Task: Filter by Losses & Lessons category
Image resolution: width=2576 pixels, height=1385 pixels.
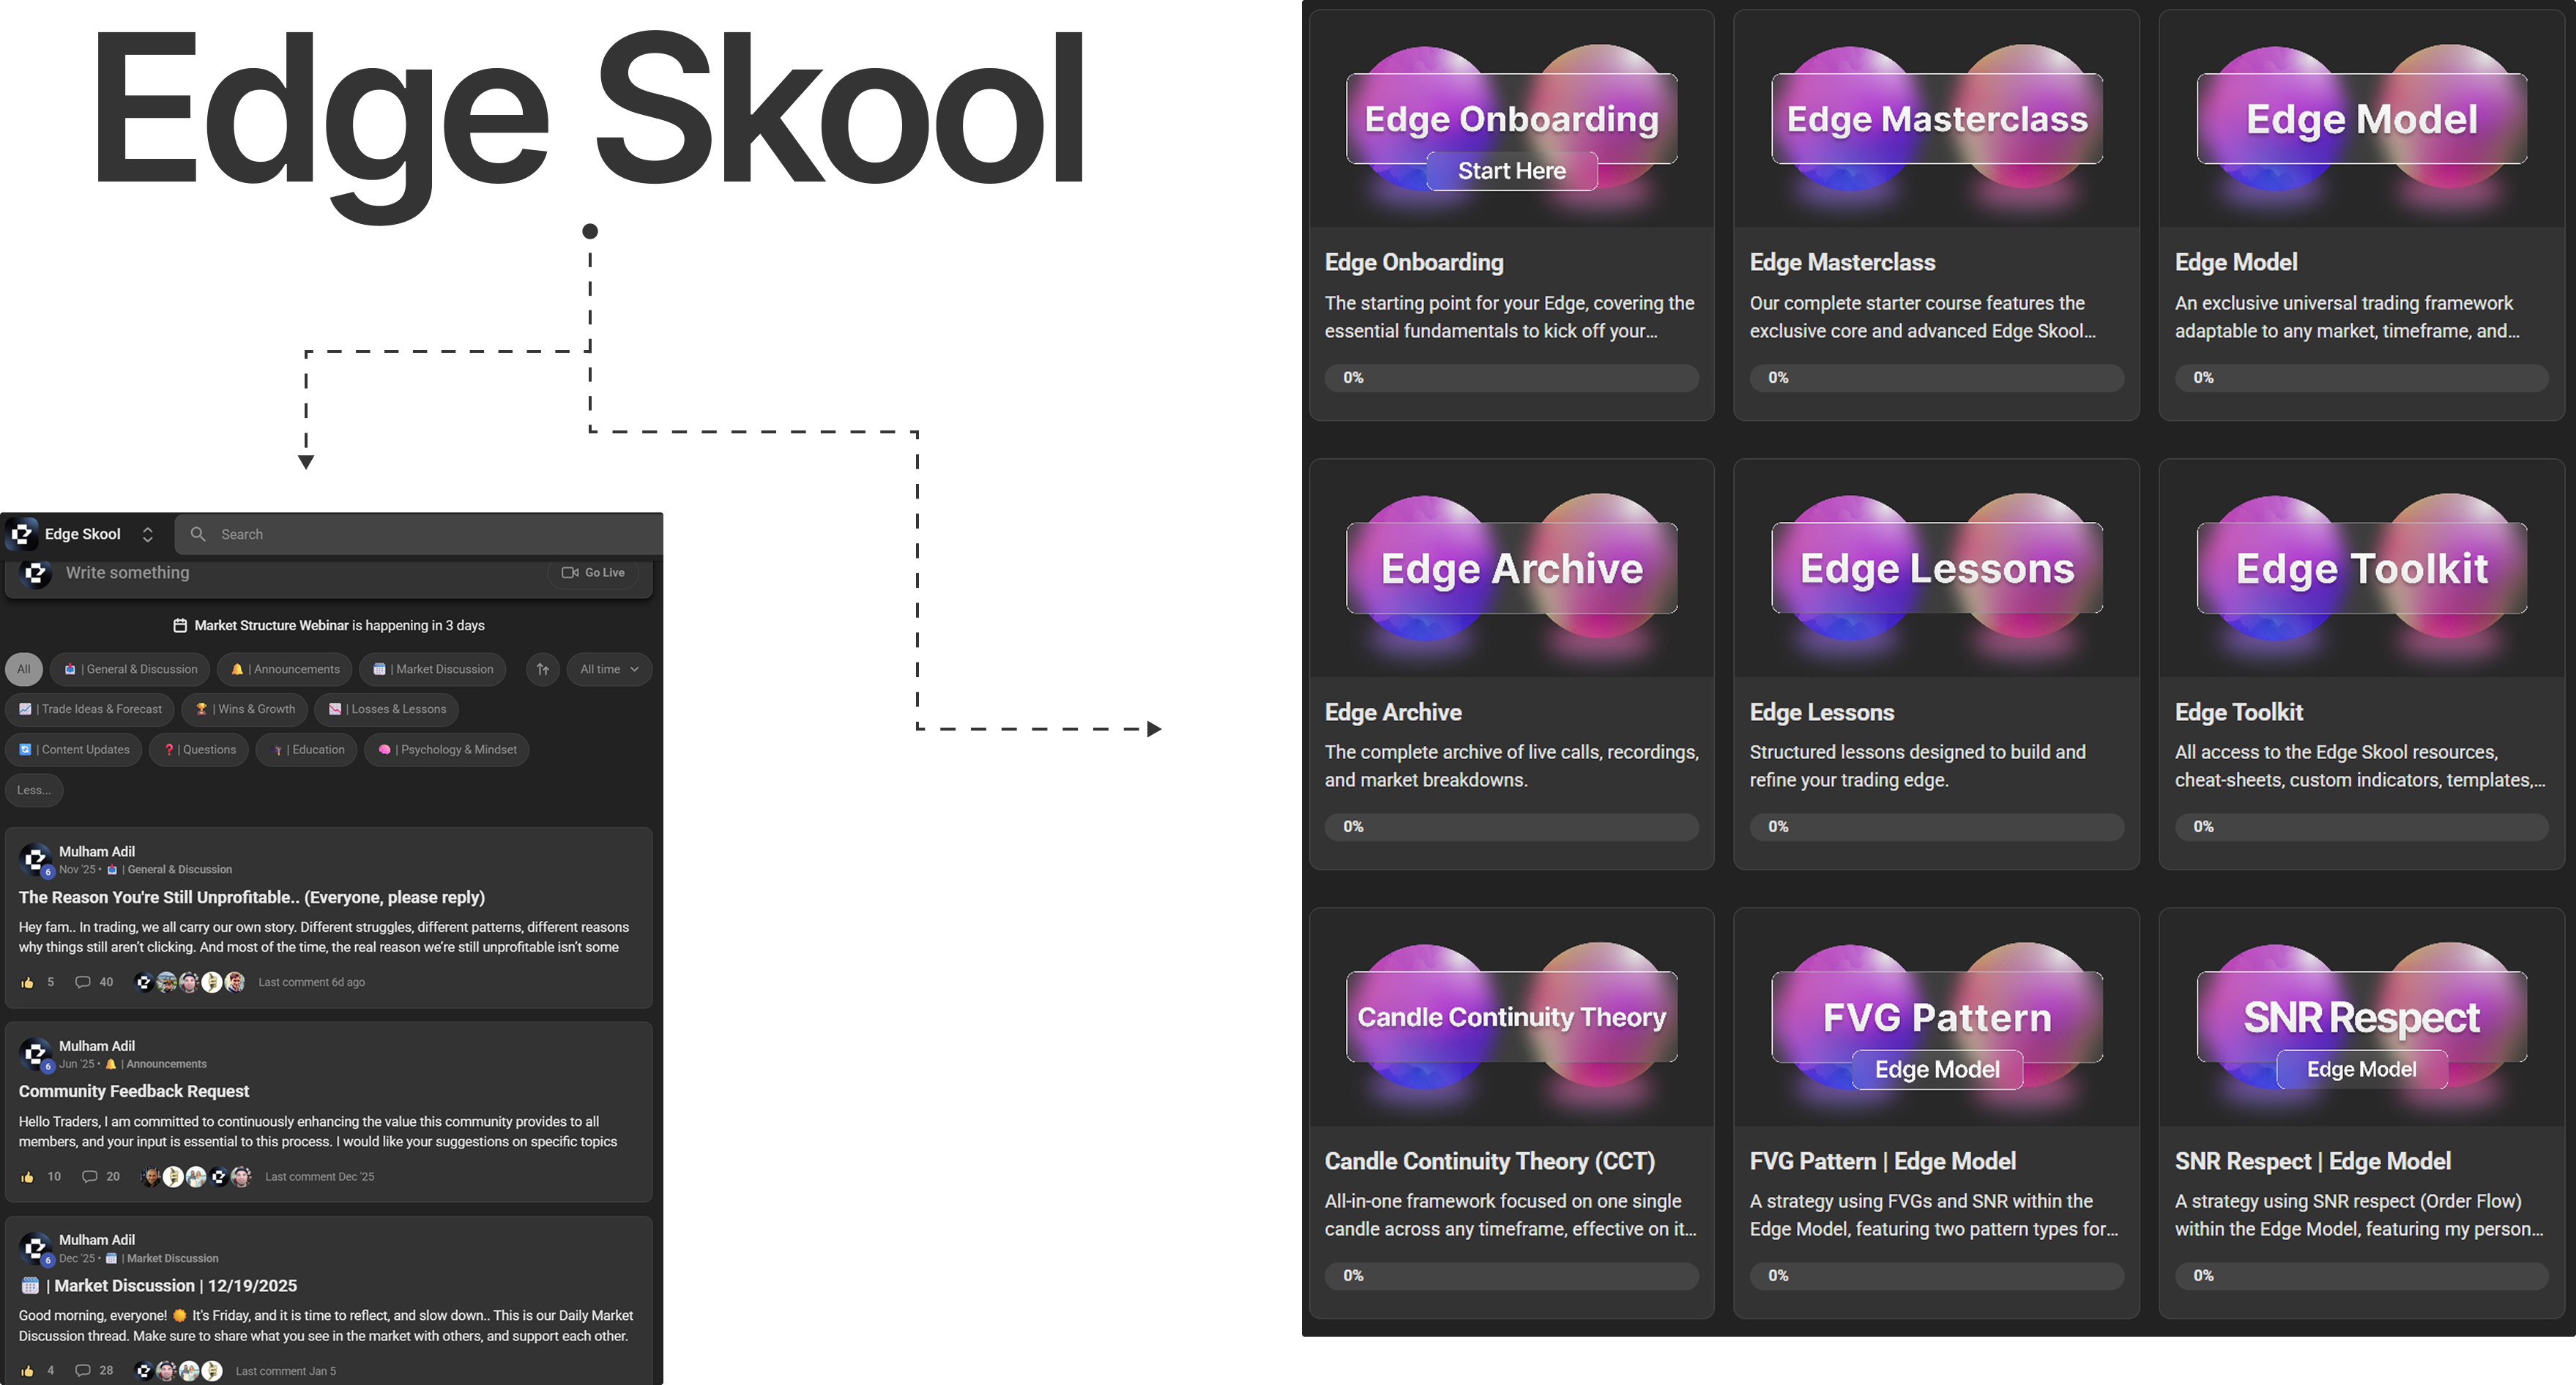Action: click(387, 709)
